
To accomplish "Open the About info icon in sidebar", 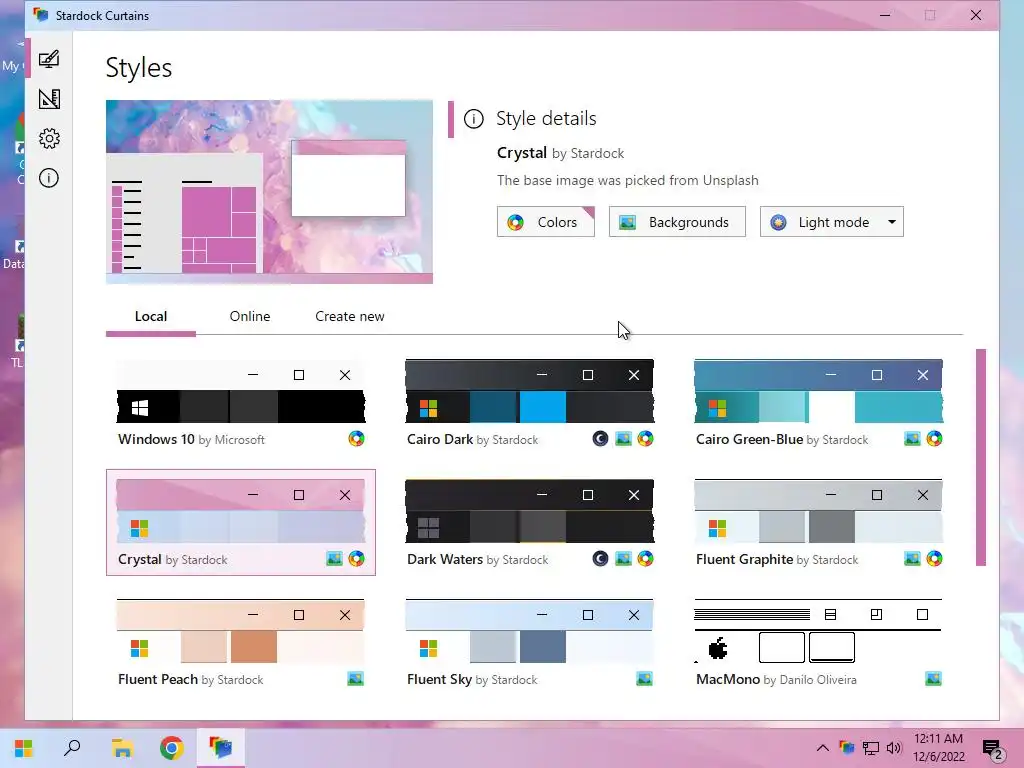I will [49, 178].
